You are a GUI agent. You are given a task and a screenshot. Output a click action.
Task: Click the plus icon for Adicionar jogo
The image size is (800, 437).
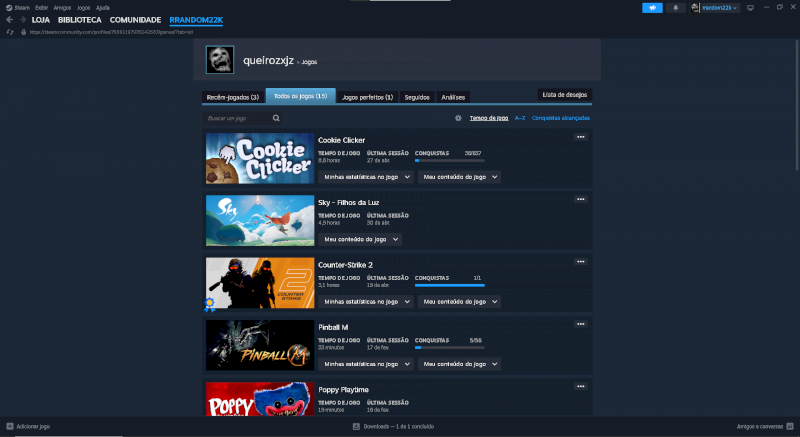(x=10, y=426)
